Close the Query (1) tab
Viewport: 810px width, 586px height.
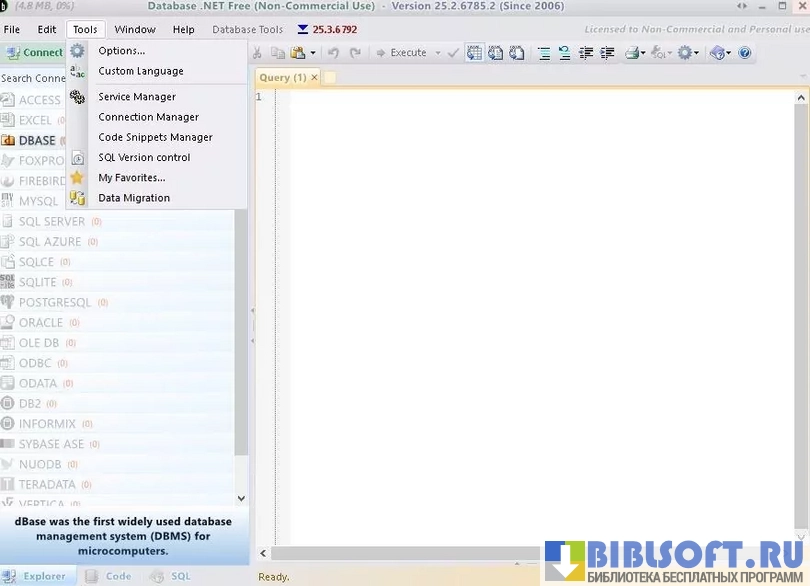(314, 77)
